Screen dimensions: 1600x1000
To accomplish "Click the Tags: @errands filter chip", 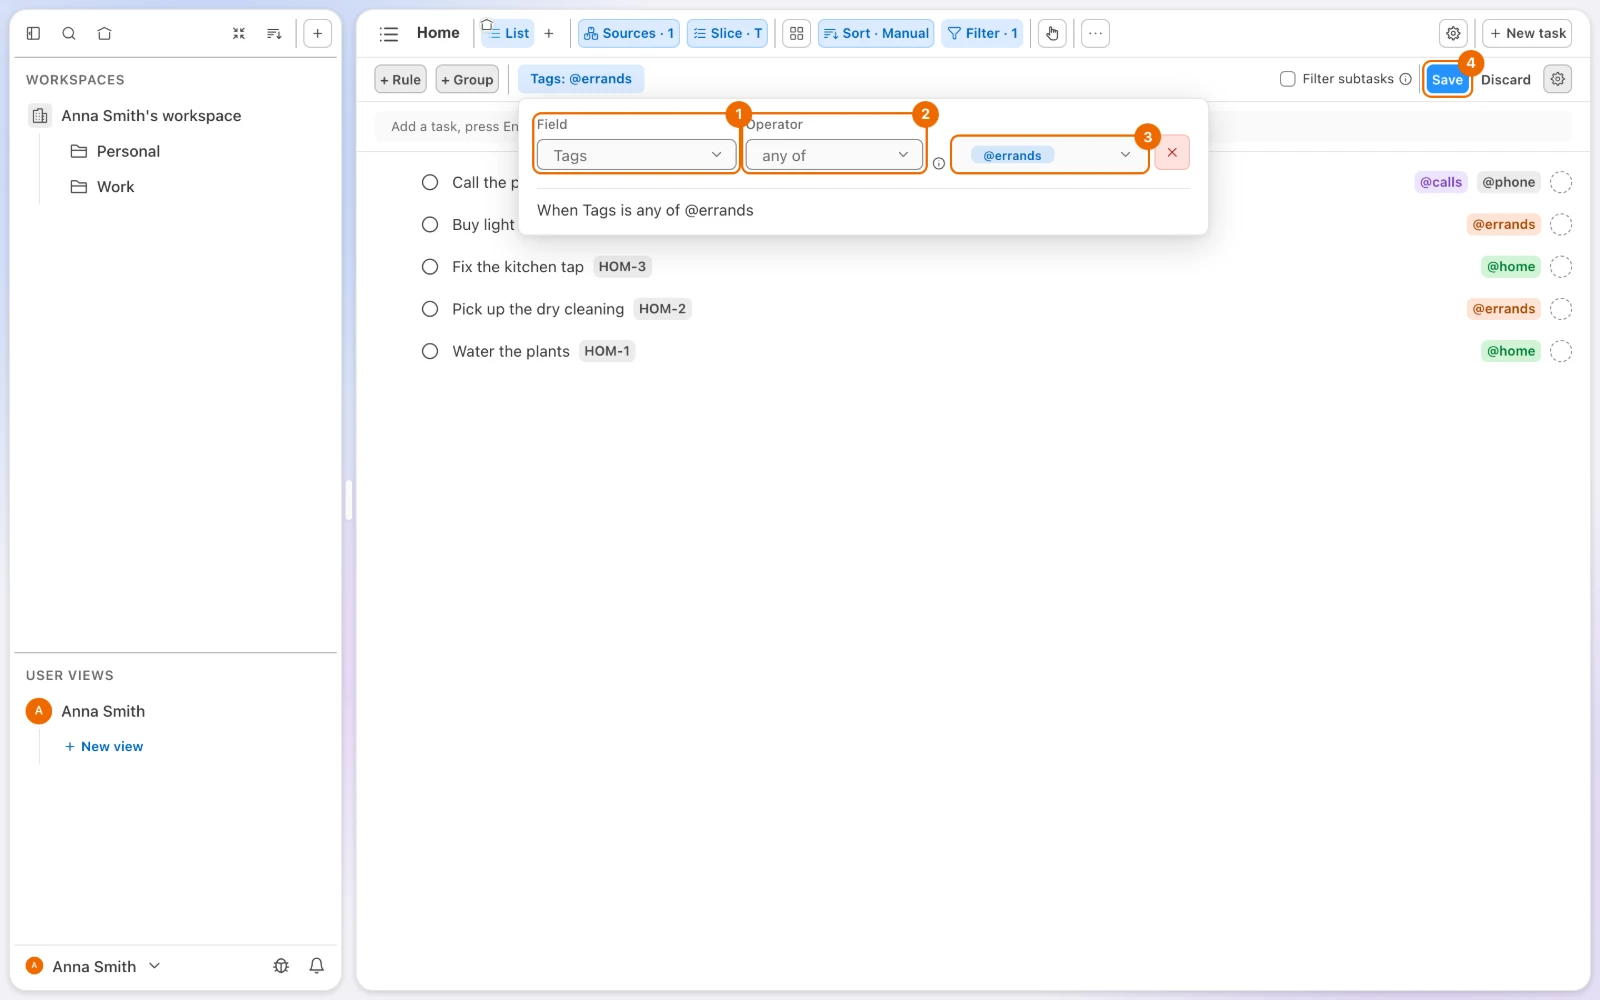I will [x=581, y=79].
